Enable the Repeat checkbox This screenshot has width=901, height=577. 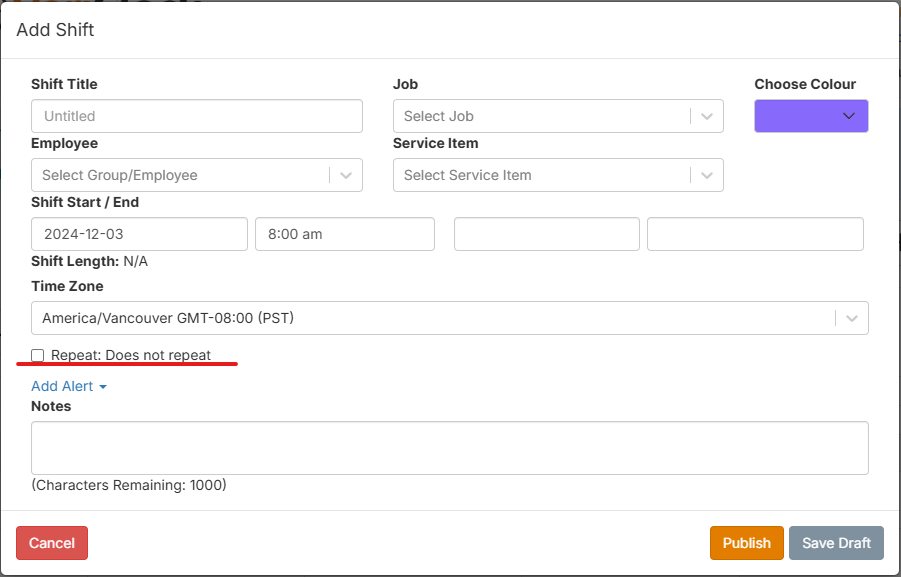click(38, 354)
